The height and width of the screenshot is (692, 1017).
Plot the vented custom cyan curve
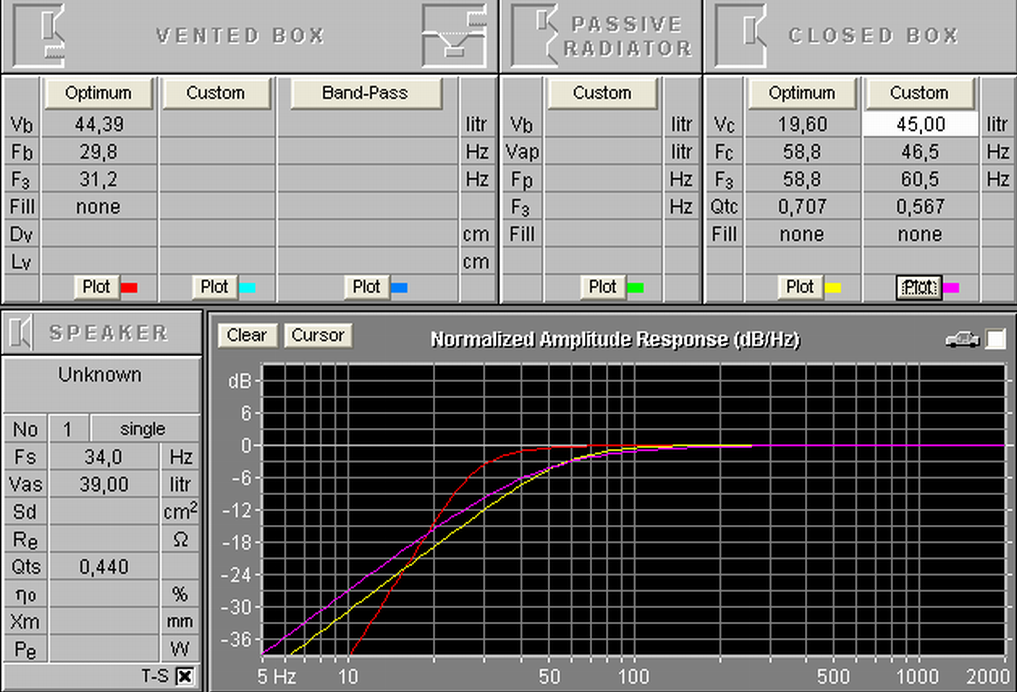pyautogui.click(x=214, y=287)
